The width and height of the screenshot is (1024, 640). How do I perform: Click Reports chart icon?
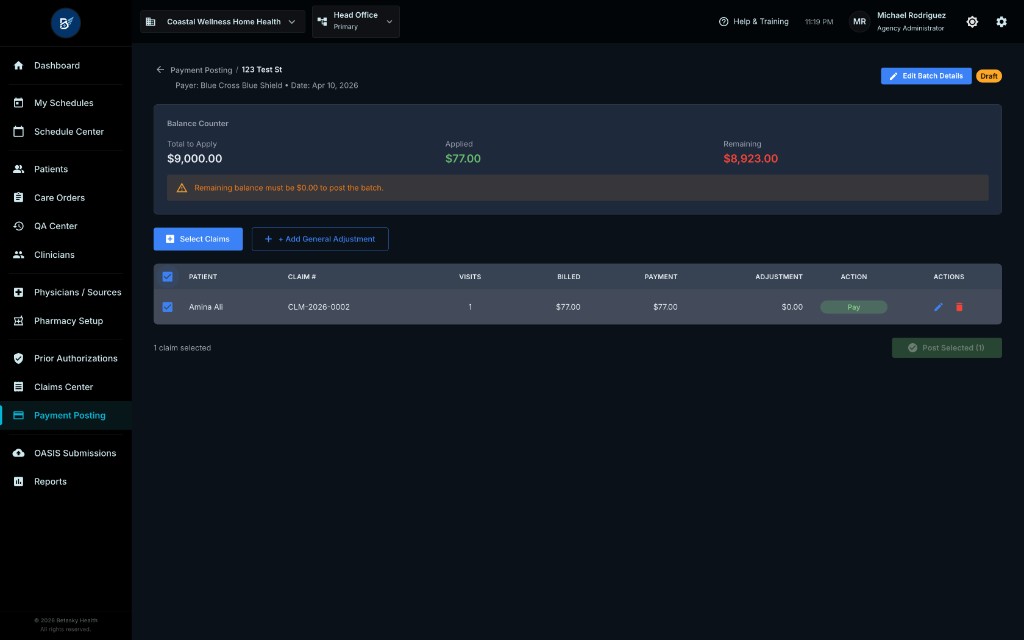pyautogui.click(x=18, y=481)
